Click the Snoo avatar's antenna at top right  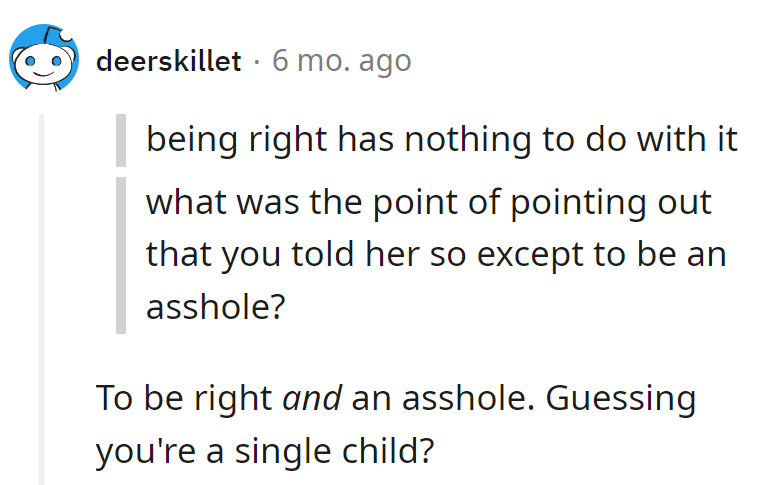[x=67, y=38]
